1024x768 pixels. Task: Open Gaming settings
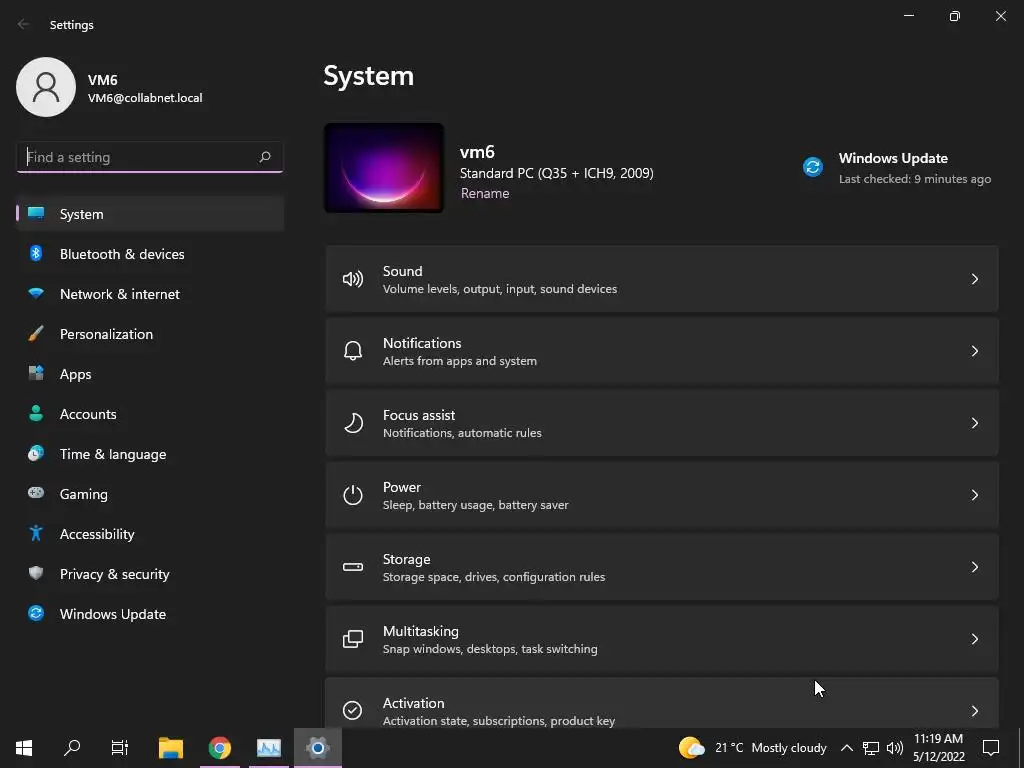tap(150, 494)
